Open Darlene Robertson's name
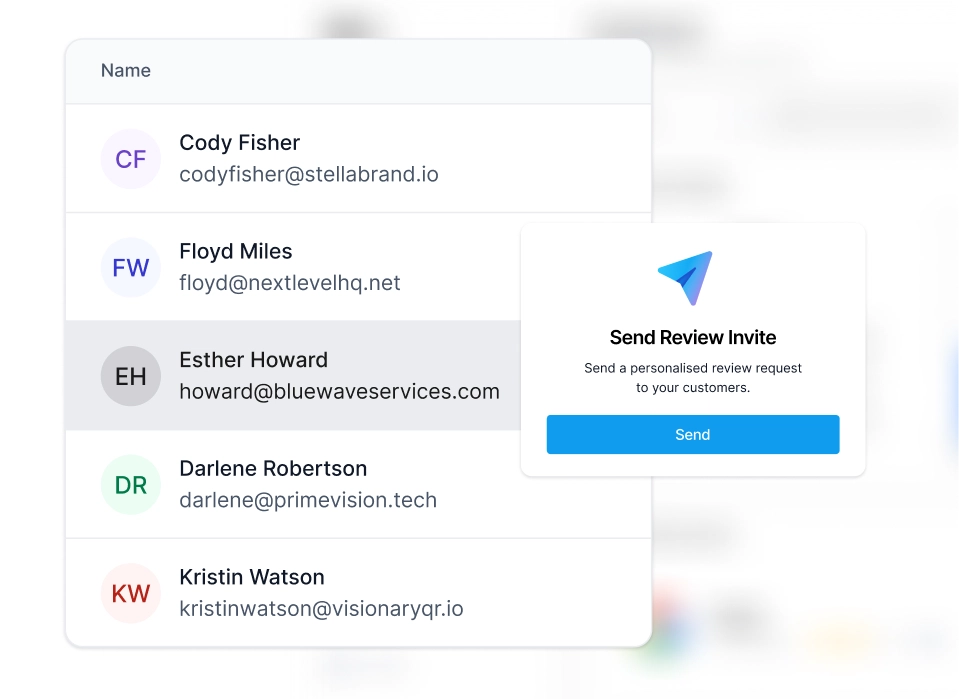This screenshot has height=699, width=959. [273, 468]
